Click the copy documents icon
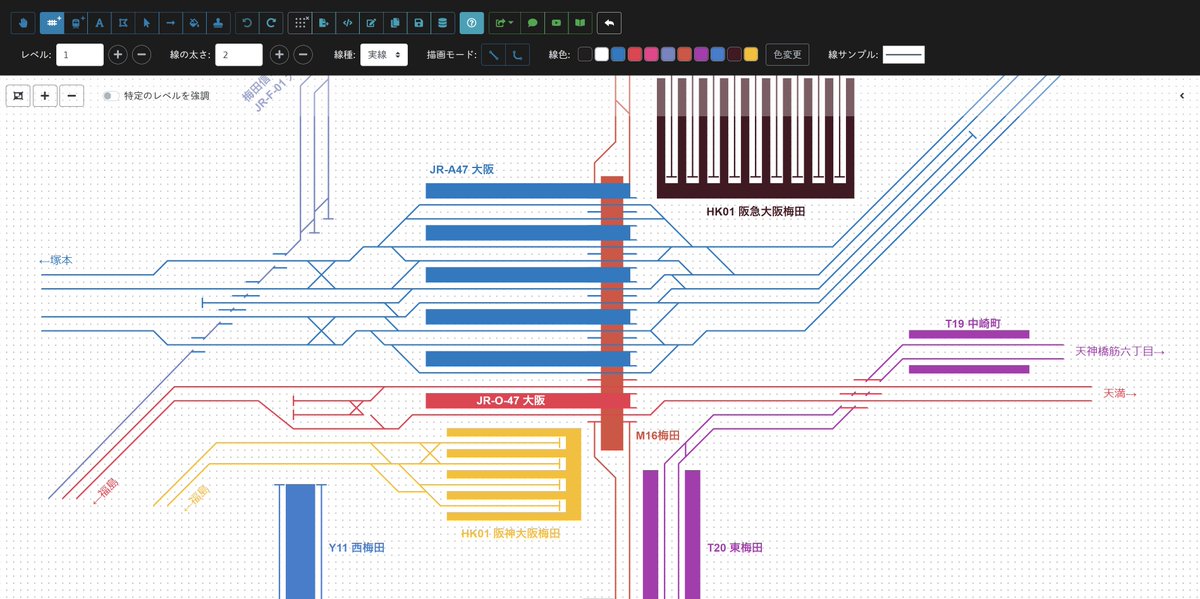The height and width of the screenshot is (599, 1200). 395,22
